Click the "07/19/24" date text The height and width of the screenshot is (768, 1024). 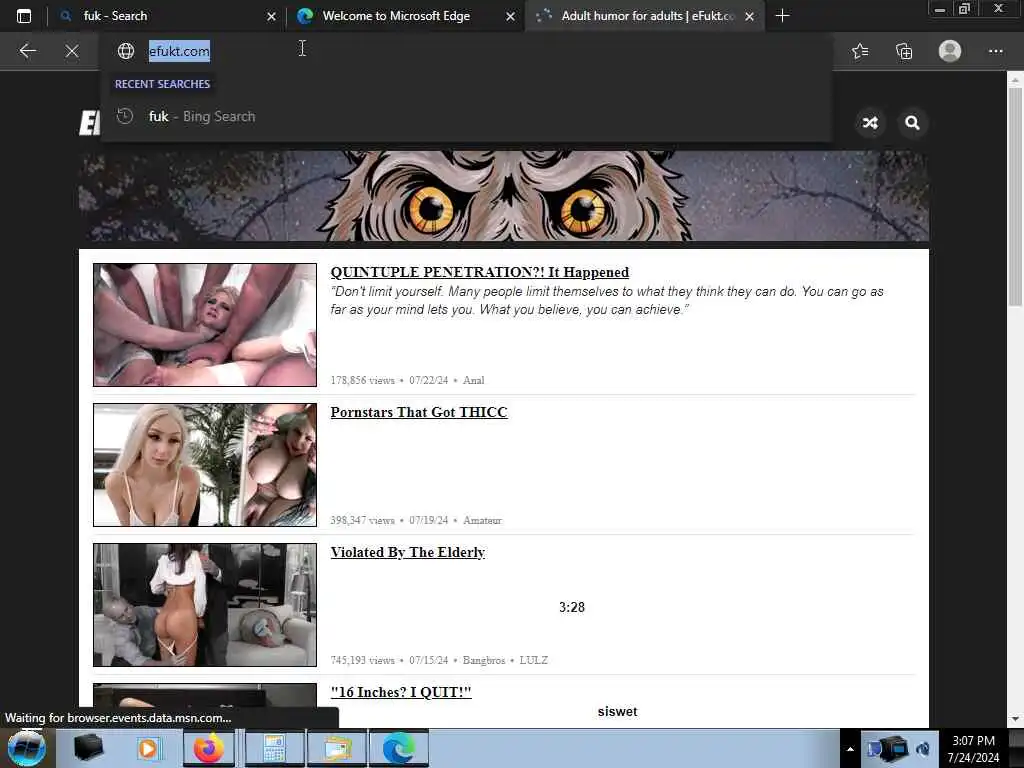click(428, 520)
